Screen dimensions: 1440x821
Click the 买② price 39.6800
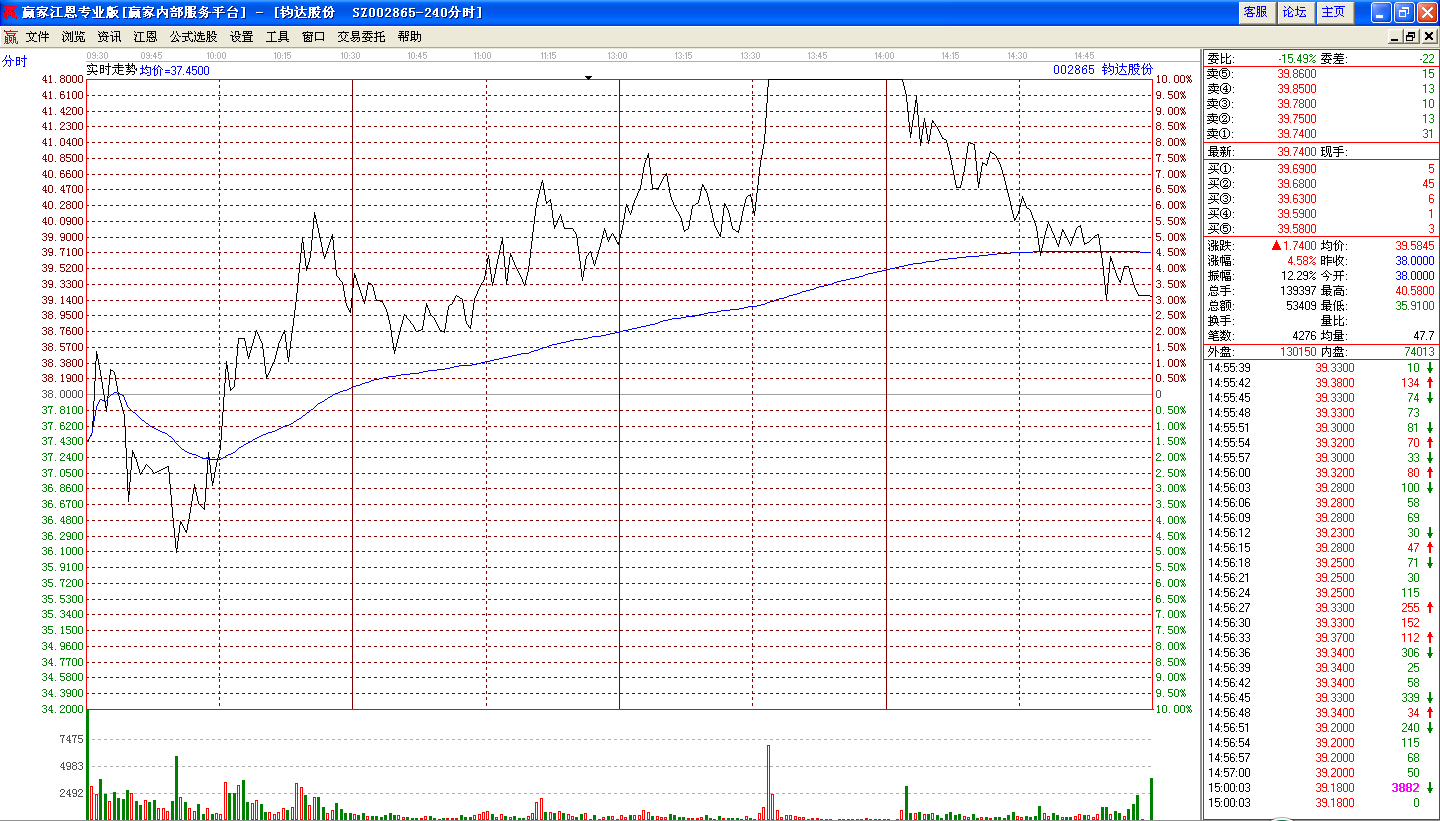coord(1297,184)
